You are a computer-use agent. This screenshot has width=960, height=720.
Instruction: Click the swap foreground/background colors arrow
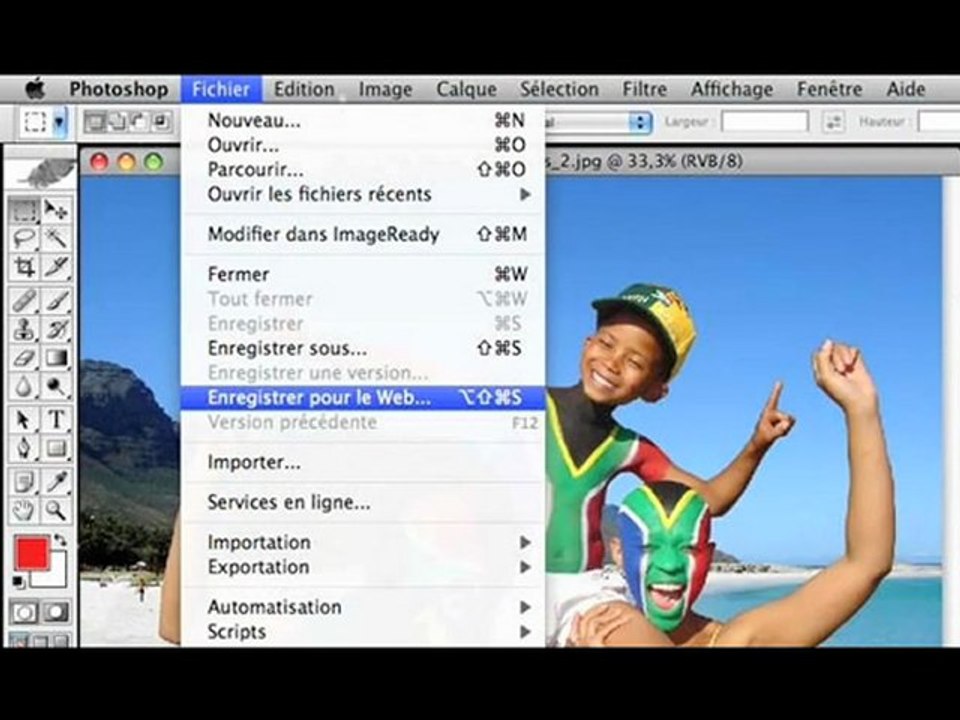[60, 540]
